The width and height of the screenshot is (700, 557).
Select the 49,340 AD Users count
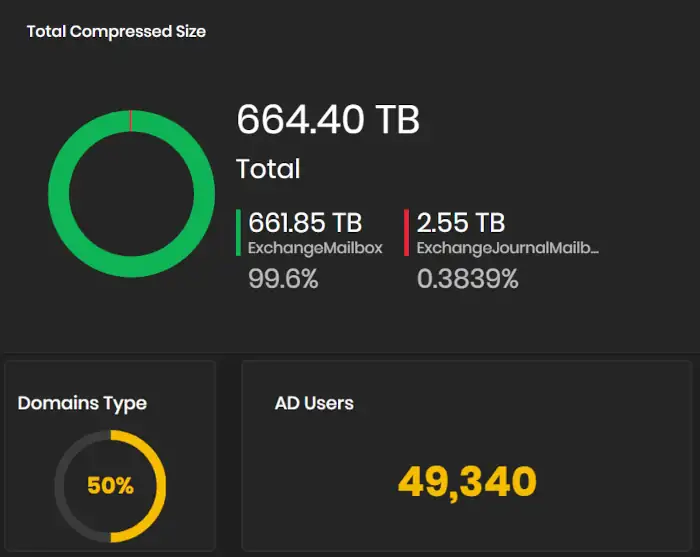pyautogui.click(x=467, y=482)
